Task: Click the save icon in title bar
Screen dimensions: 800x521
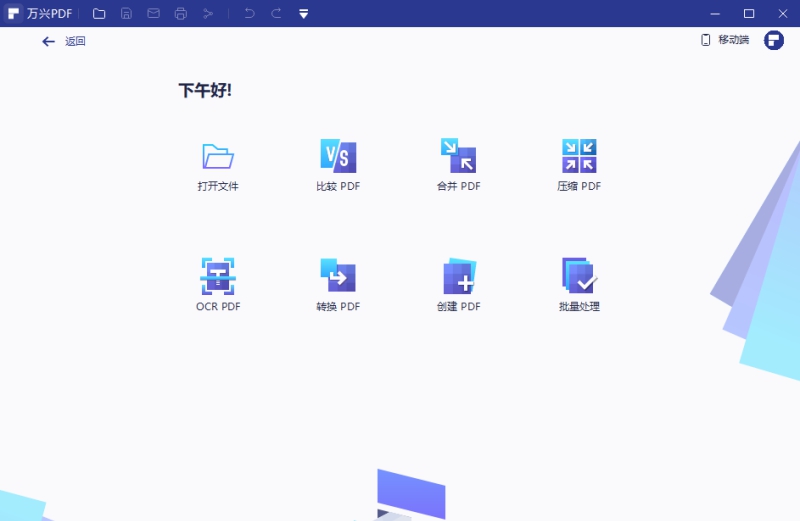Action: 126,14
